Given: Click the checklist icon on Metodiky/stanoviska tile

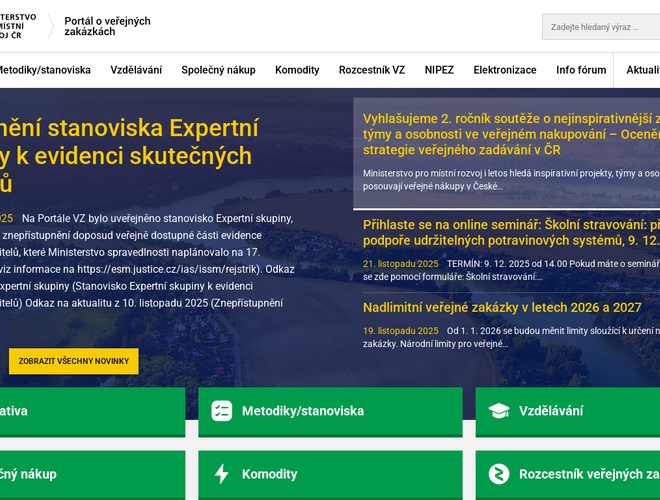Looking at the screenshot, I should coord(222,411).
